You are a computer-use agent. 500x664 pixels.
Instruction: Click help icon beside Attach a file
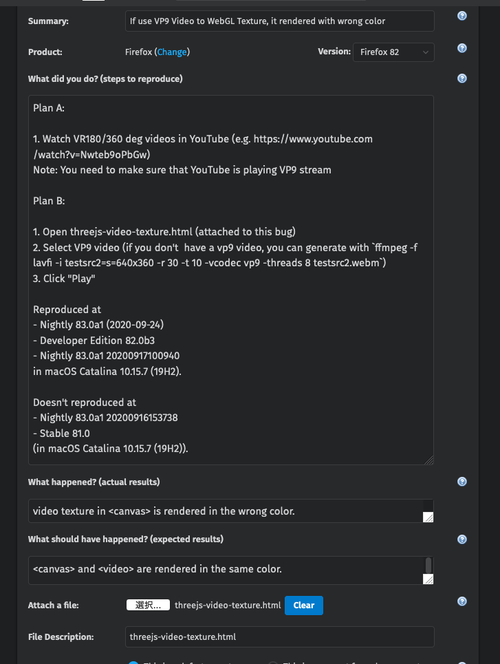pyautogui.click(x=462, y=601)
